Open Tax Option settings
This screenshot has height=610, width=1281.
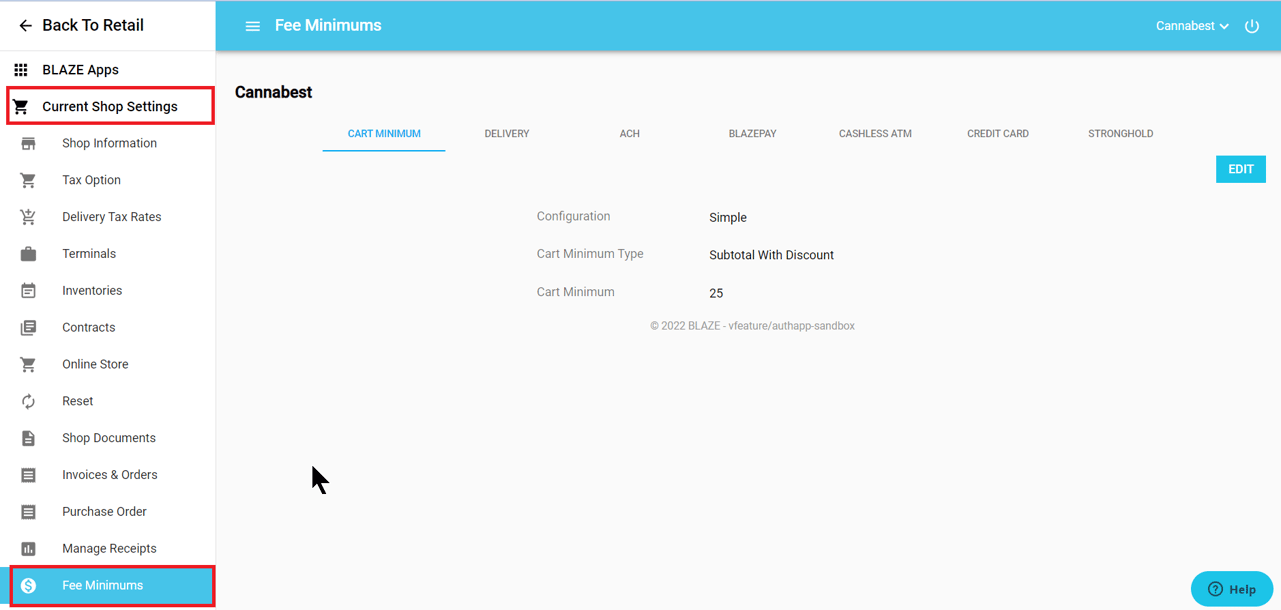point(91,181)
